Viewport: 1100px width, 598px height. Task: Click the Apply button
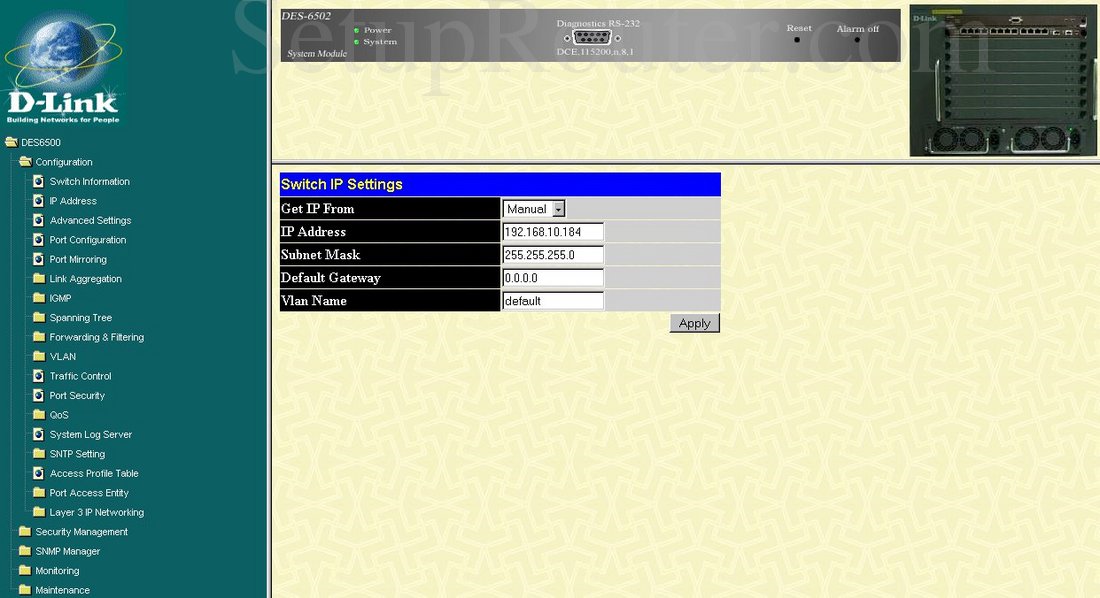click(x=694, y=323)
